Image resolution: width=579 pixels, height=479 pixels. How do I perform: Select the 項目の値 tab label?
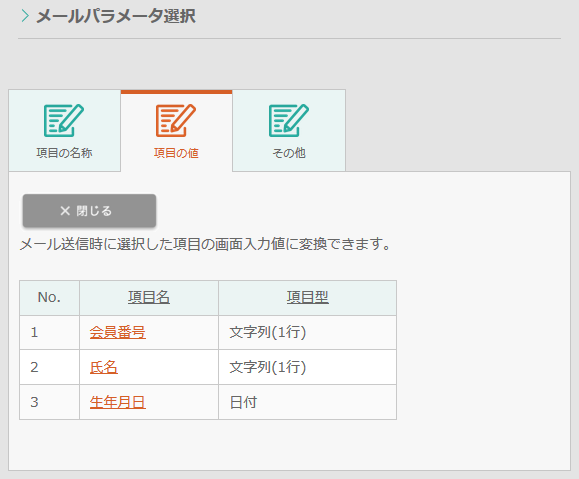[176, 153]
